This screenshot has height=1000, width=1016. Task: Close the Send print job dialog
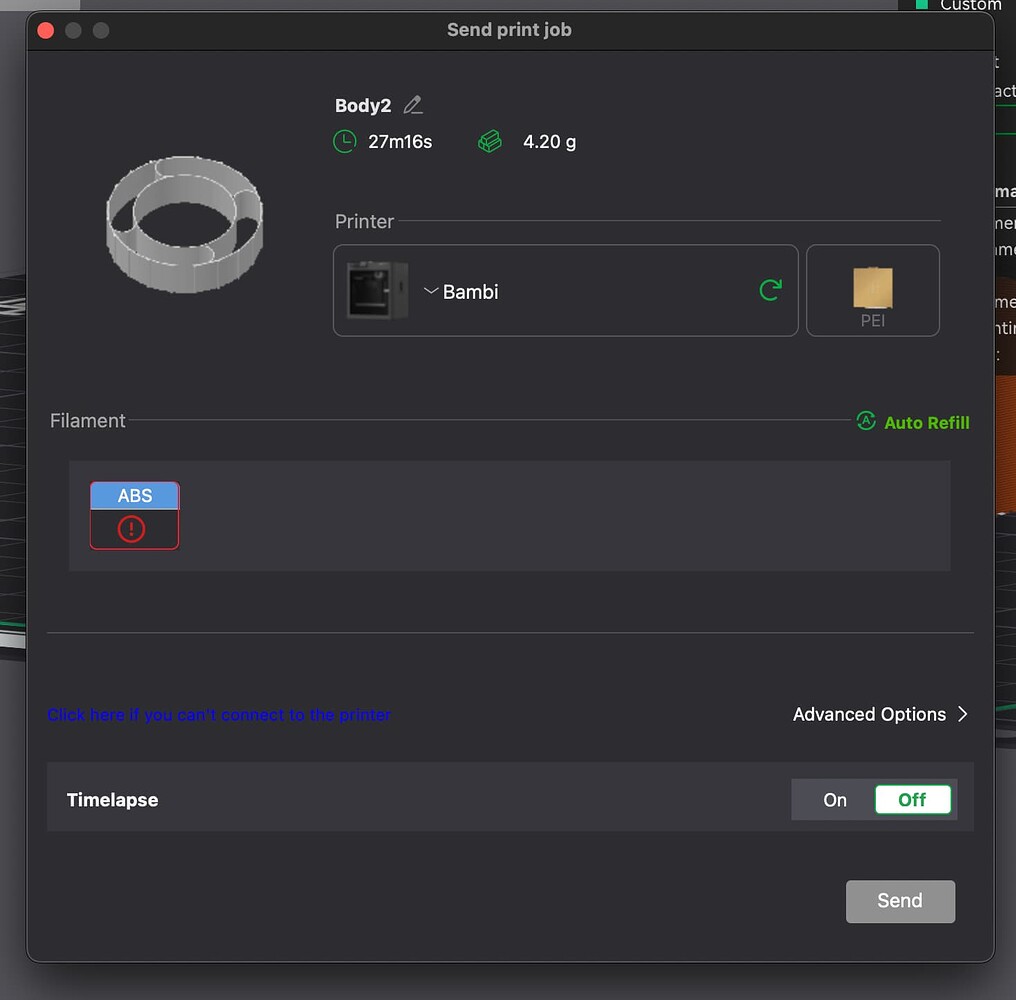[x=45, y=30]
